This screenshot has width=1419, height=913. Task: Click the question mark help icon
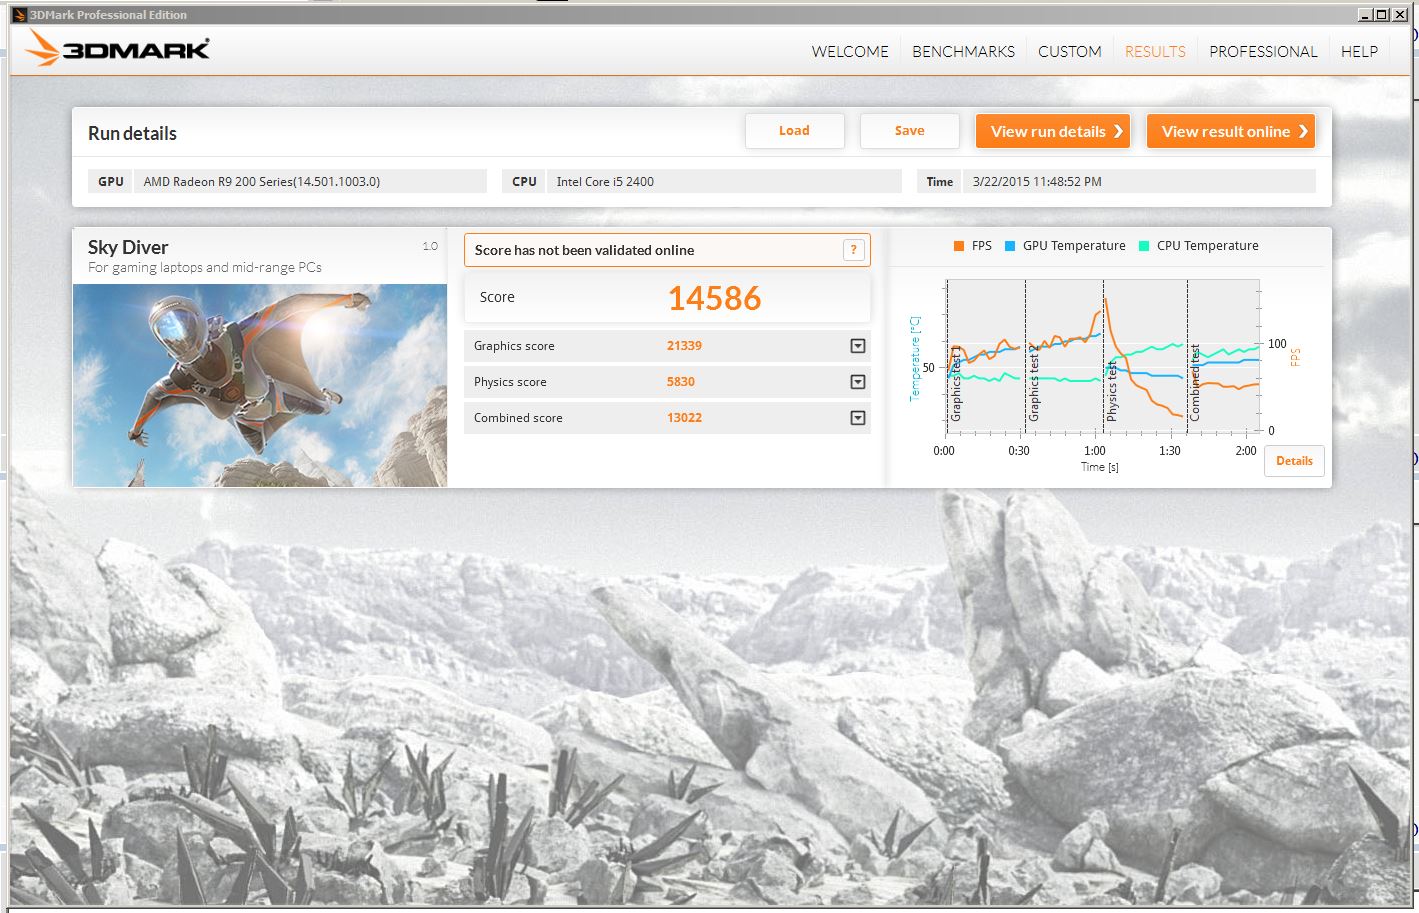853,250
